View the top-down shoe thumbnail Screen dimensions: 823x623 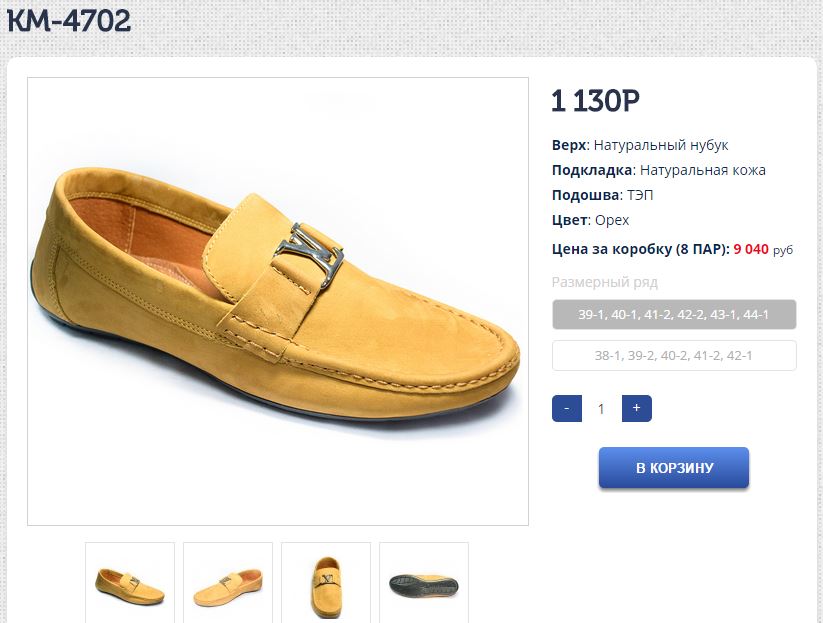[x=326, y=583]
